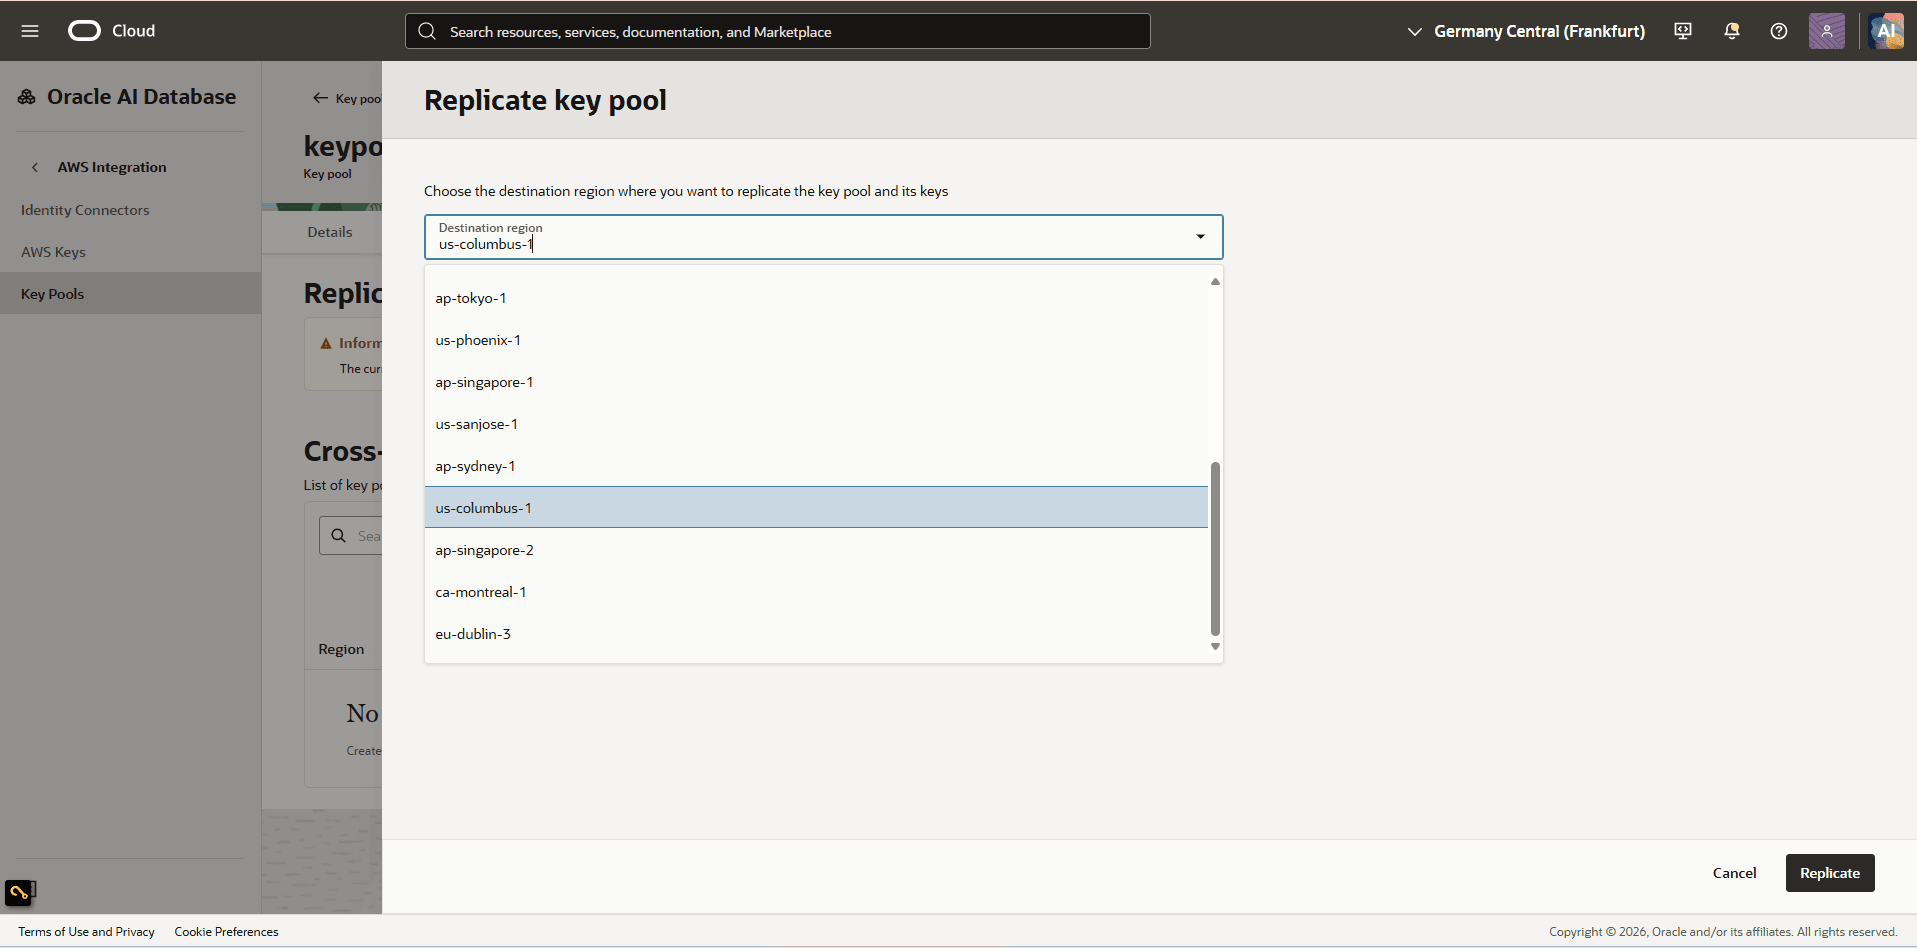The image size is (1917, 948).
Task: Select ap-sydney-1 from the region list
Action: 816,466
